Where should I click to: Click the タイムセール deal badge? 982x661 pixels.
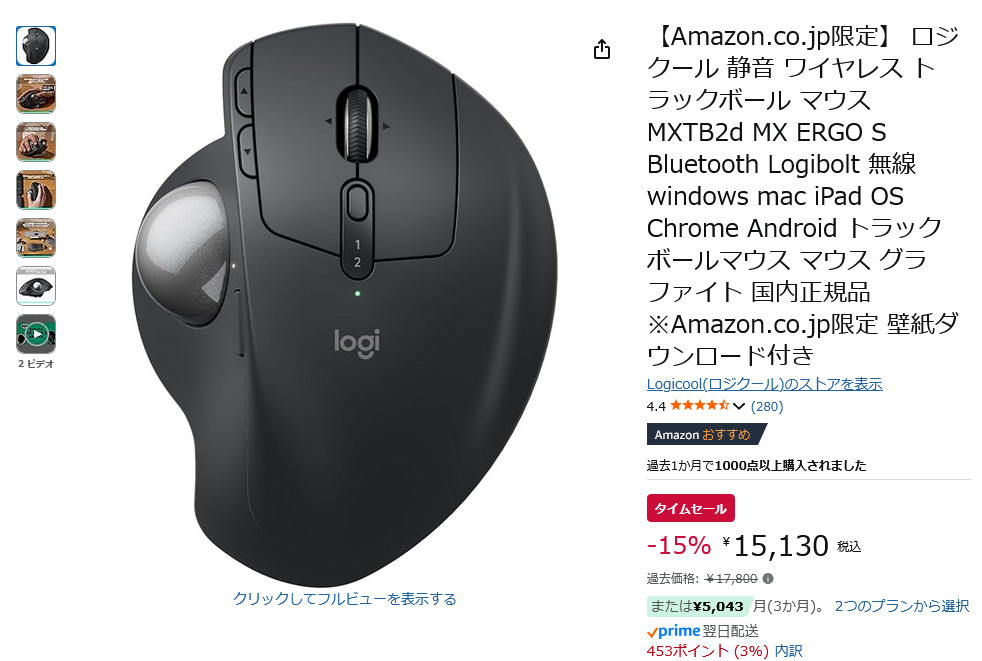click(x=691, y=508)
